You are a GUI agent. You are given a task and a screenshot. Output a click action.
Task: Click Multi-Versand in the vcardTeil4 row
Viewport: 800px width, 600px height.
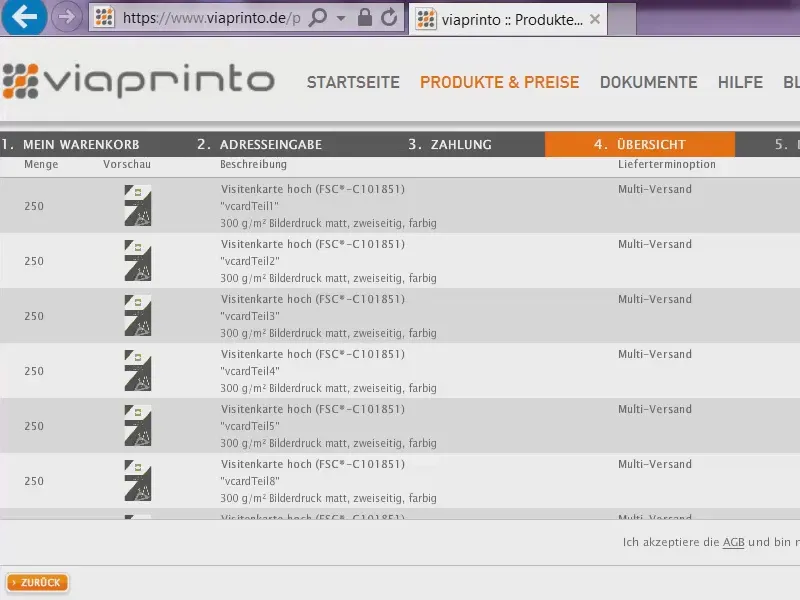(655, 355)
